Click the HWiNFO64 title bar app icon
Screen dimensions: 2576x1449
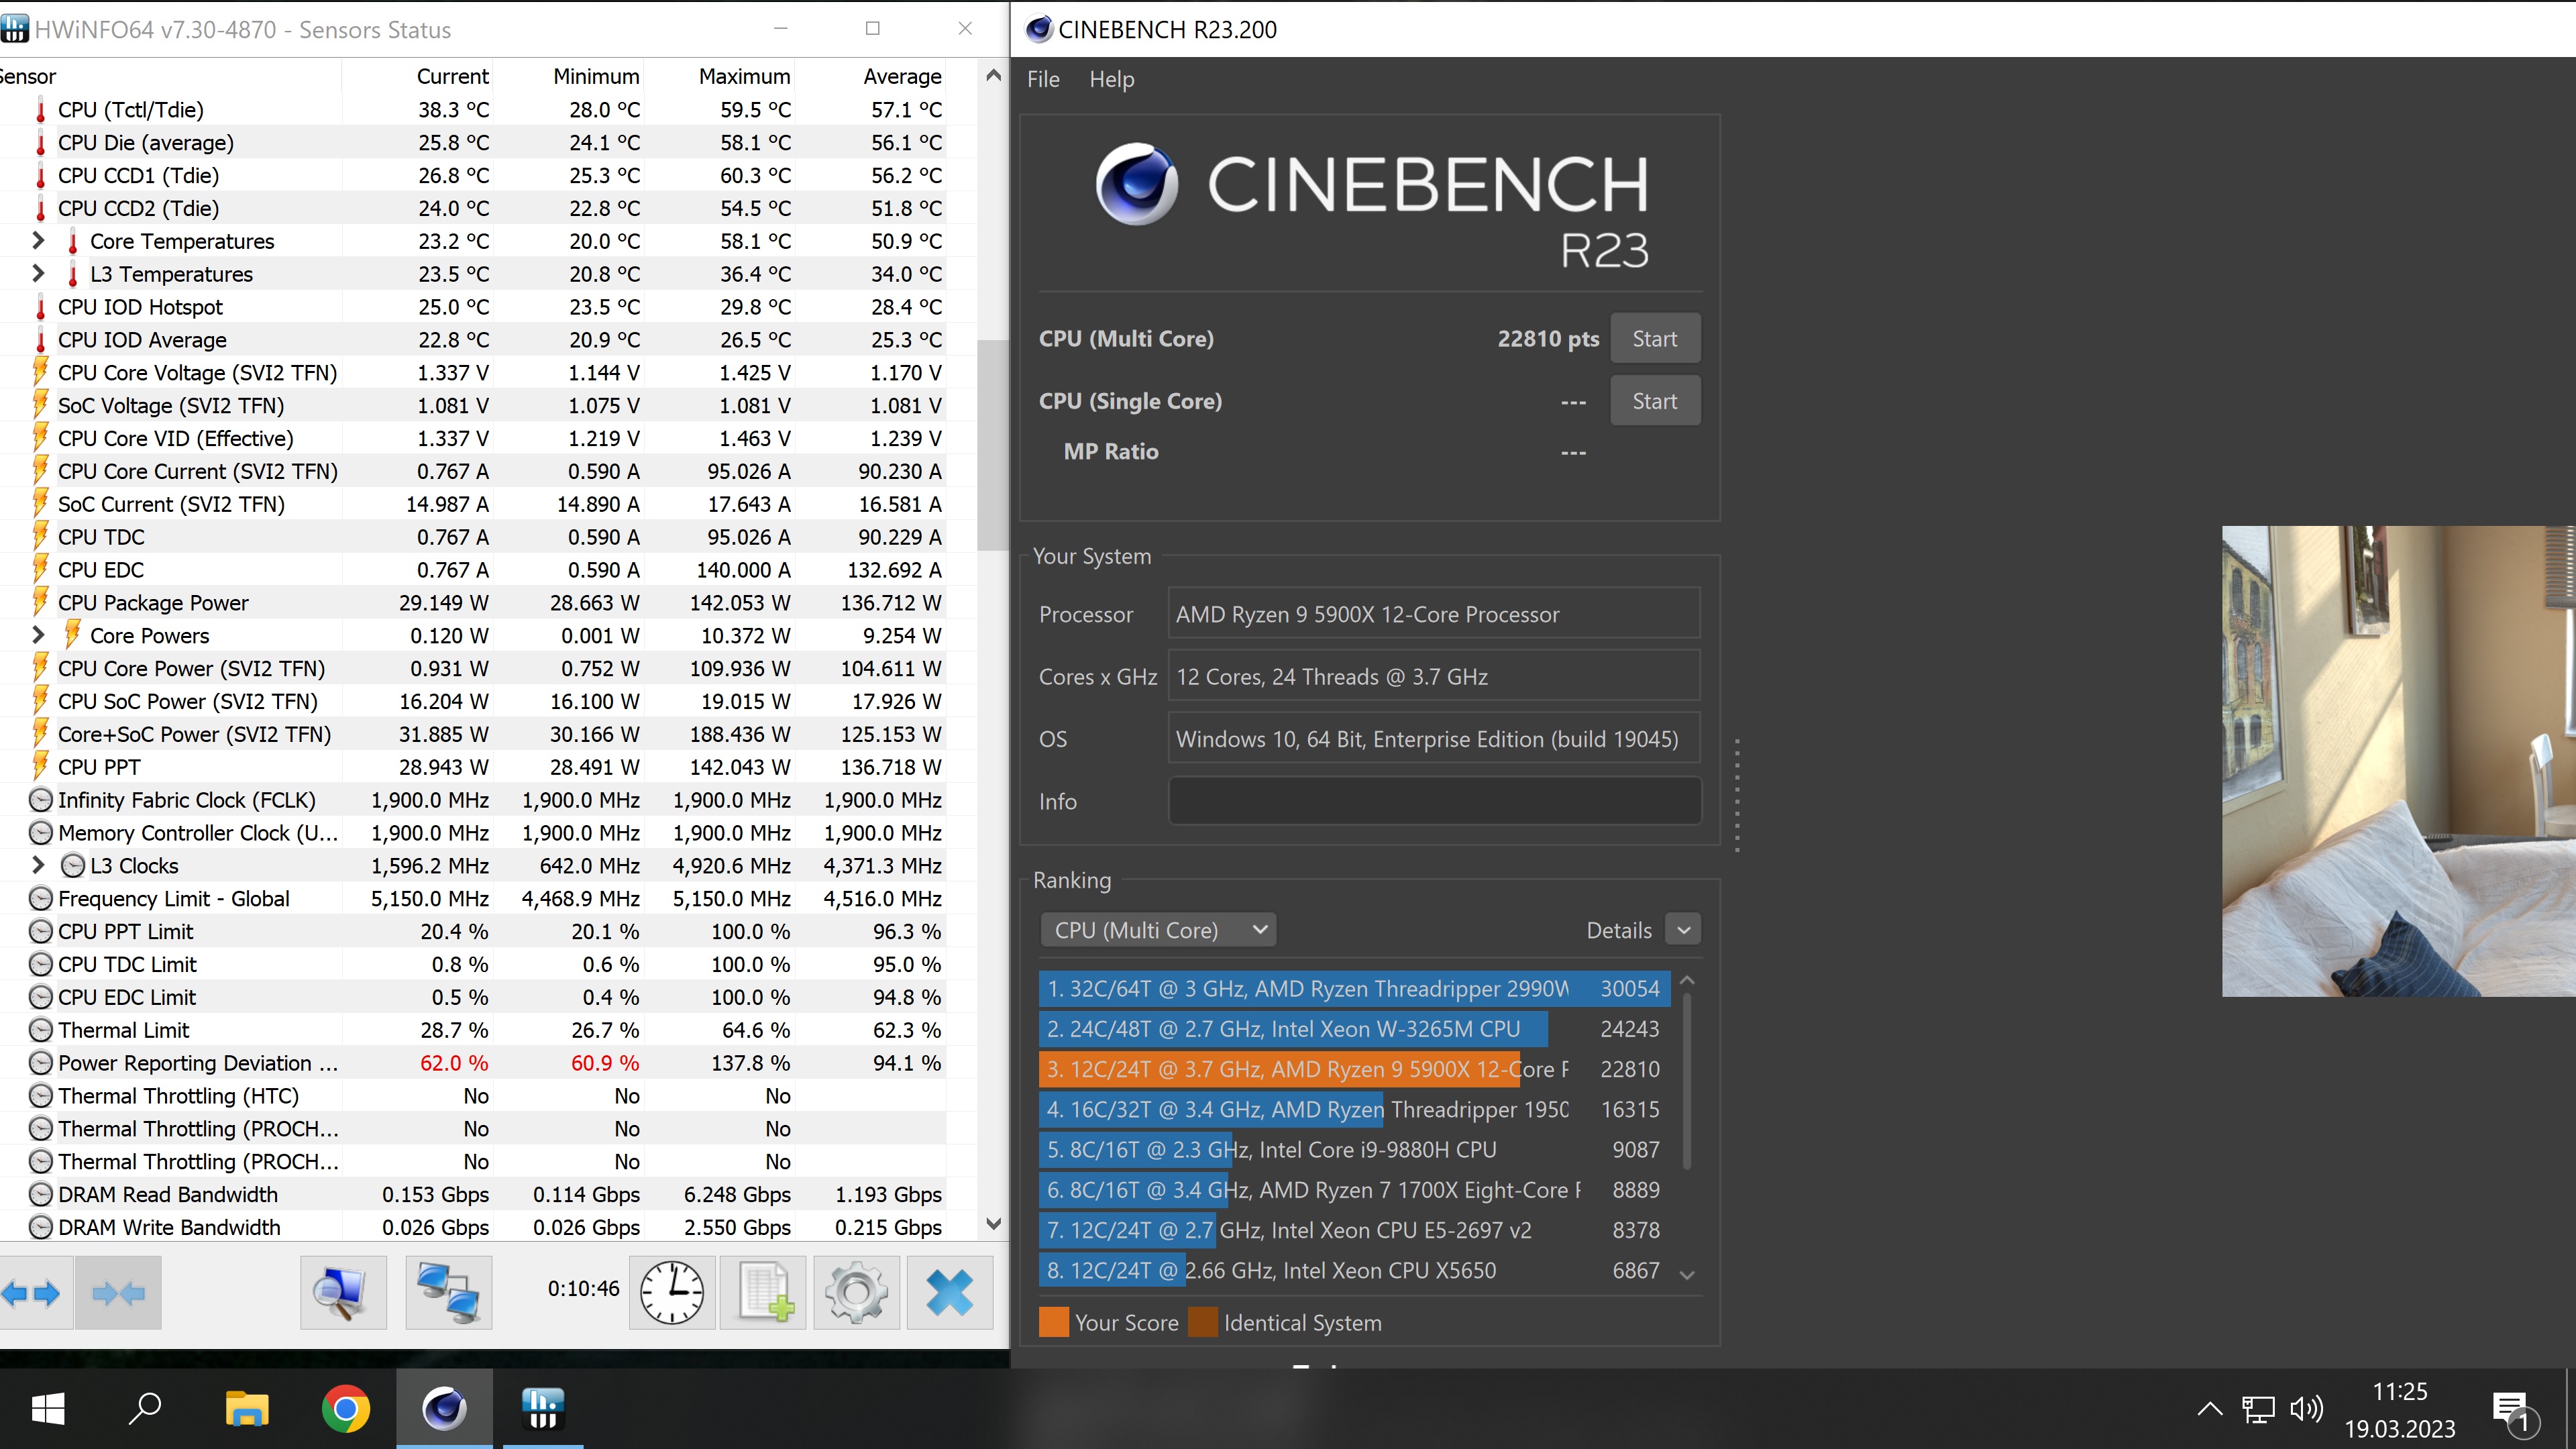pyautogui.click(x=14, y=29)
